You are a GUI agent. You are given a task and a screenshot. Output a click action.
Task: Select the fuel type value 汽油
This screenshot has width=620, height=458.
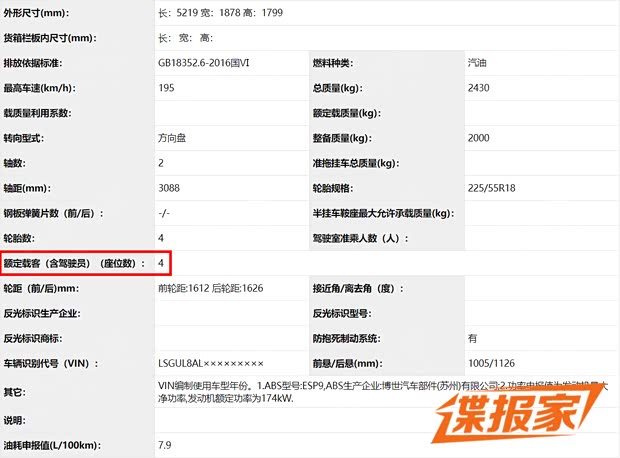478,63
